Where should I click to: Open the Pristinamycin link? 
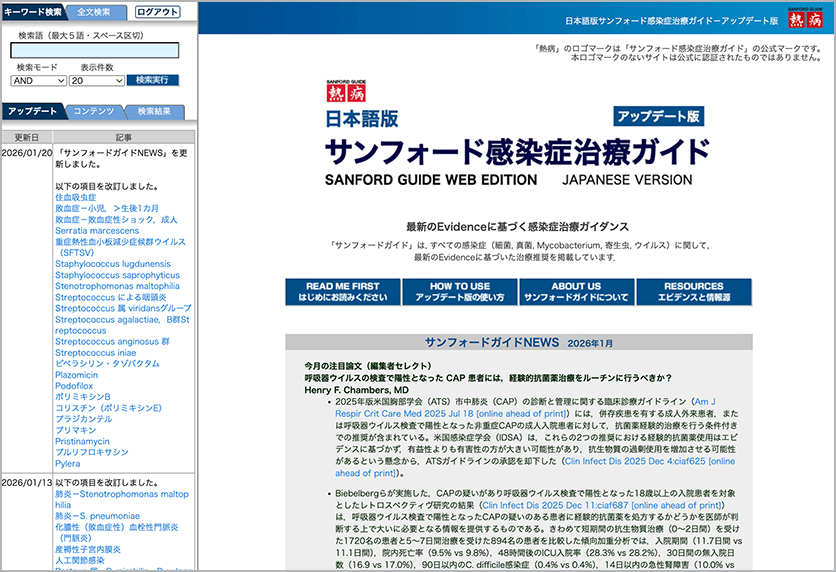click(82, 441)
